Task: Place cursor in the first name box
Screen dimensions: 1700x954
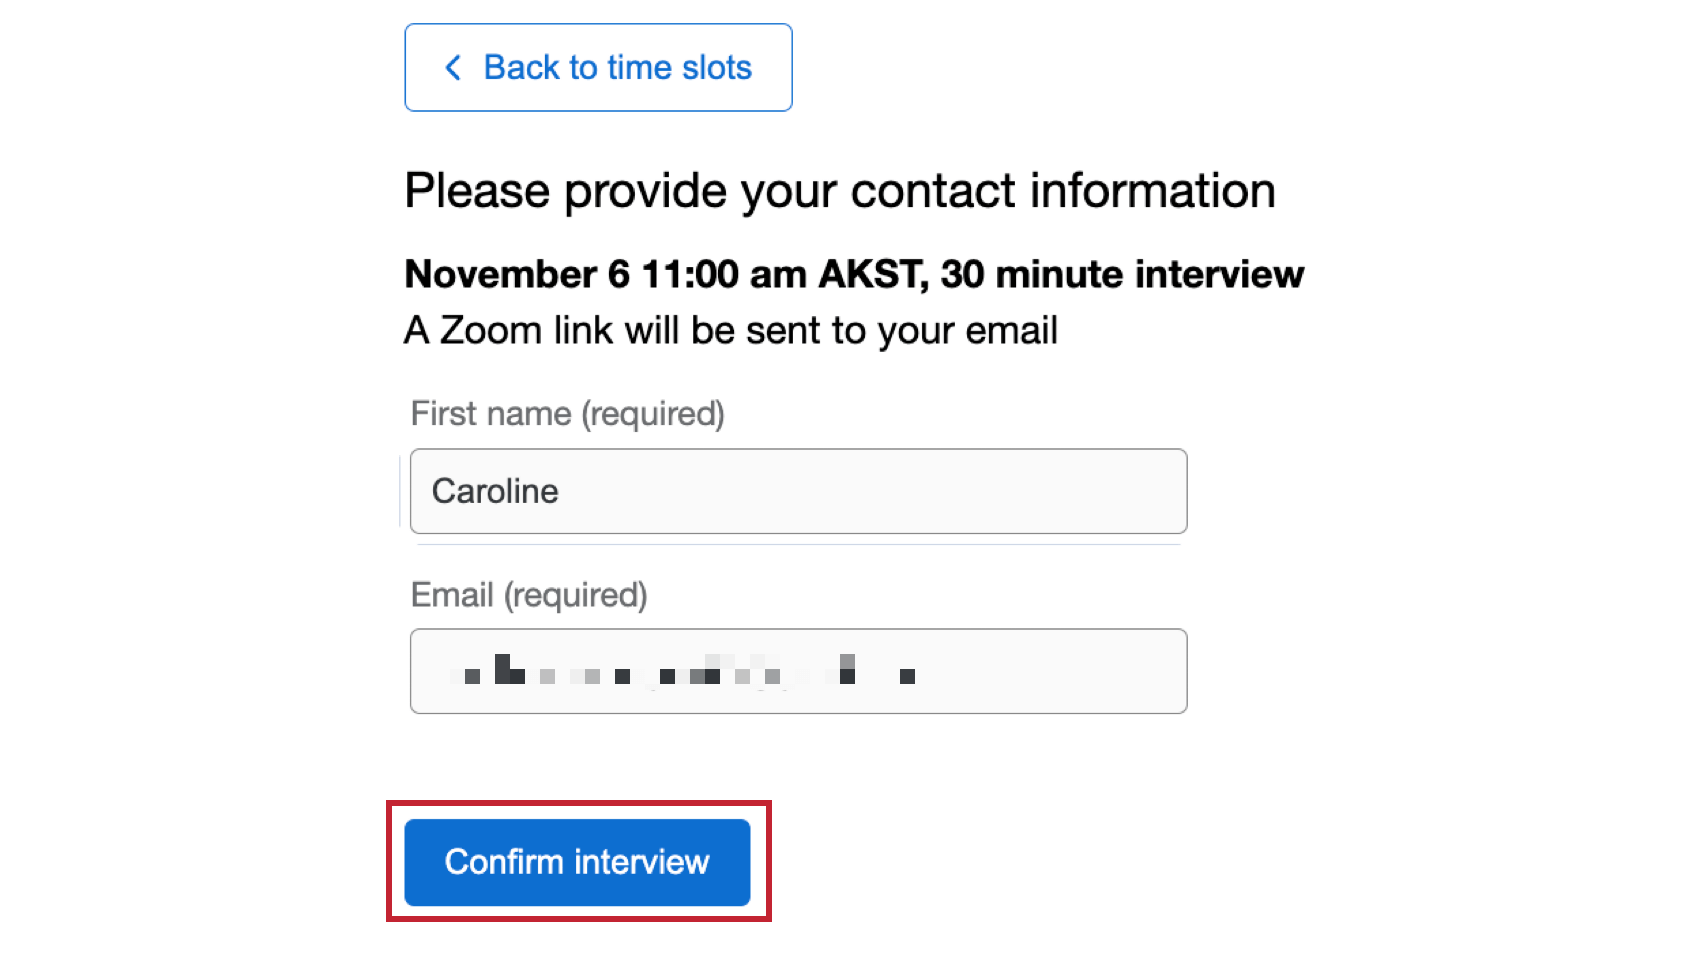Action: coord(797,491)
